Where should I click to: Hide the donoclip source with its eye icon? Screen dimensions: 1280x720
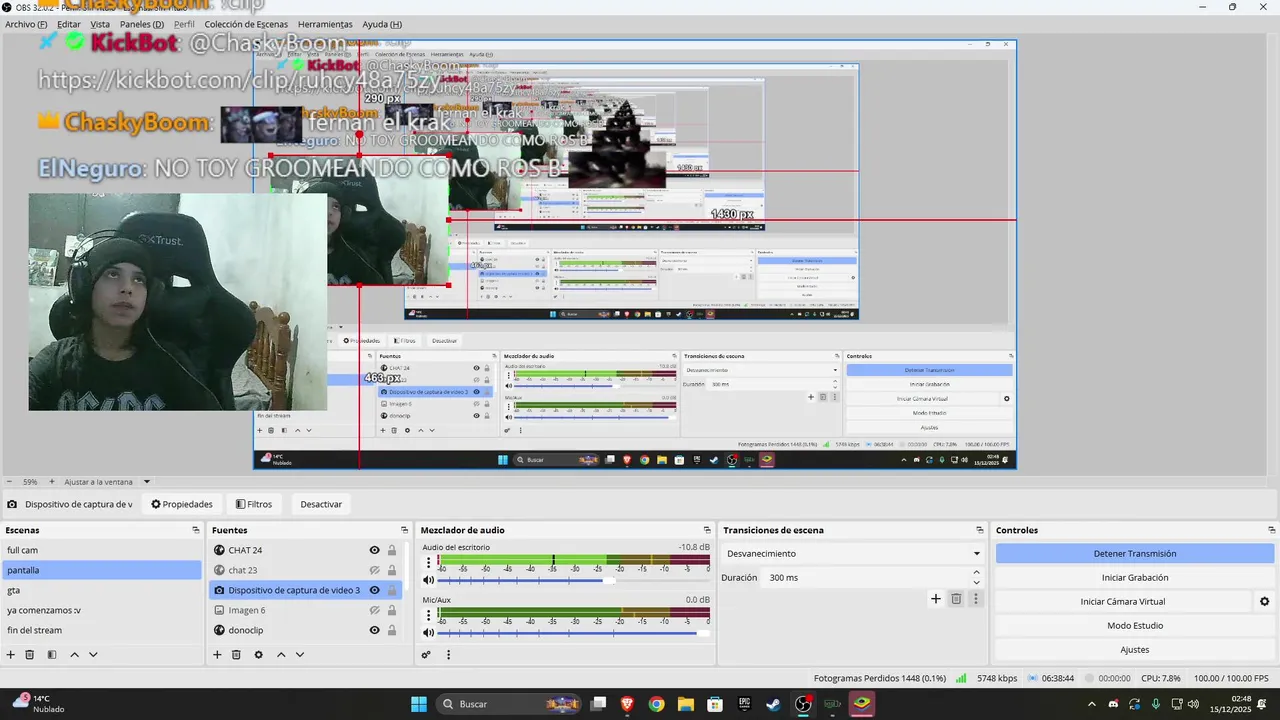(x=375, y=630)
